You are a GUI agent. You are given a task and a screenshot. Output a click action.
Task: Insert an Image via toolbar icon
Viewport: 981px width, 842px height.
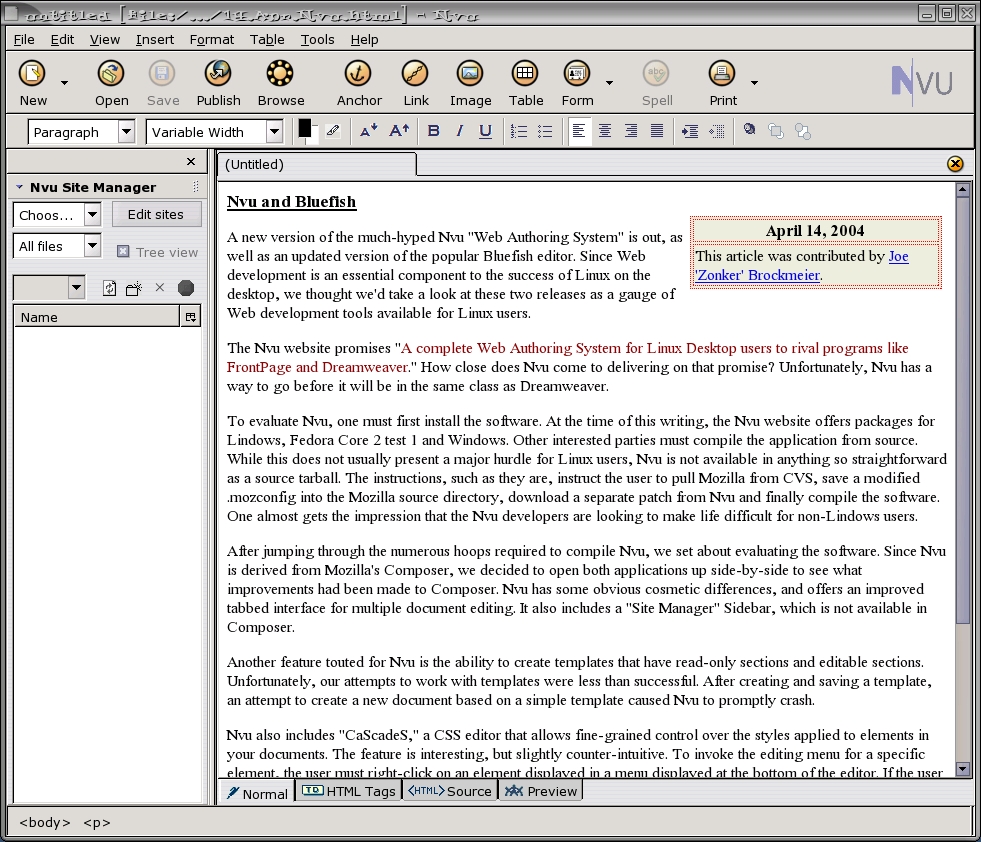tap(470, 75)
